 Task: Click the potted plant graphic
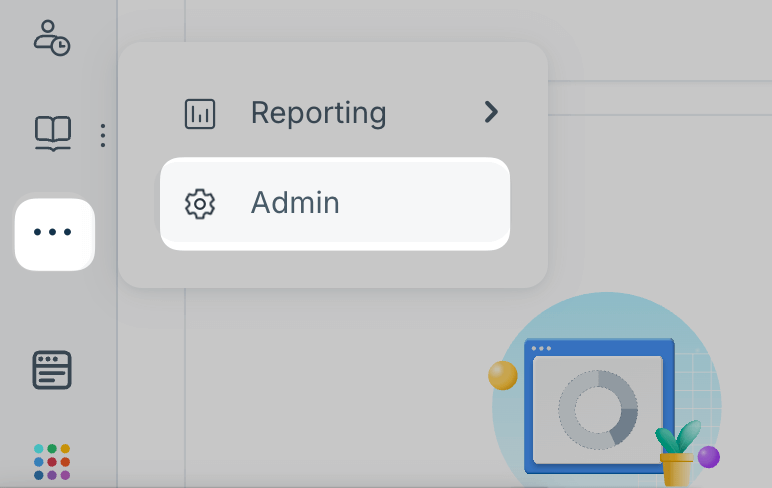tap(677, 453)
